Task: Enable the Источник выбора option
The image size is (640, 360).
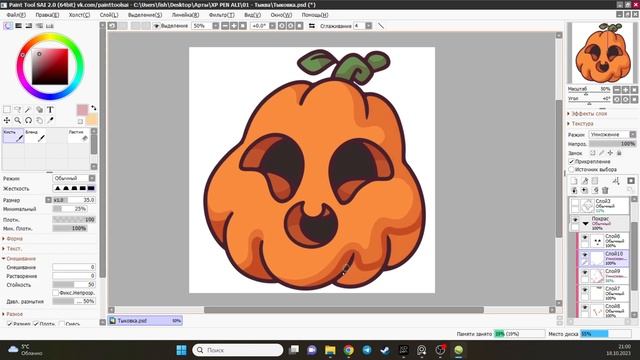Action: (571, 169)
